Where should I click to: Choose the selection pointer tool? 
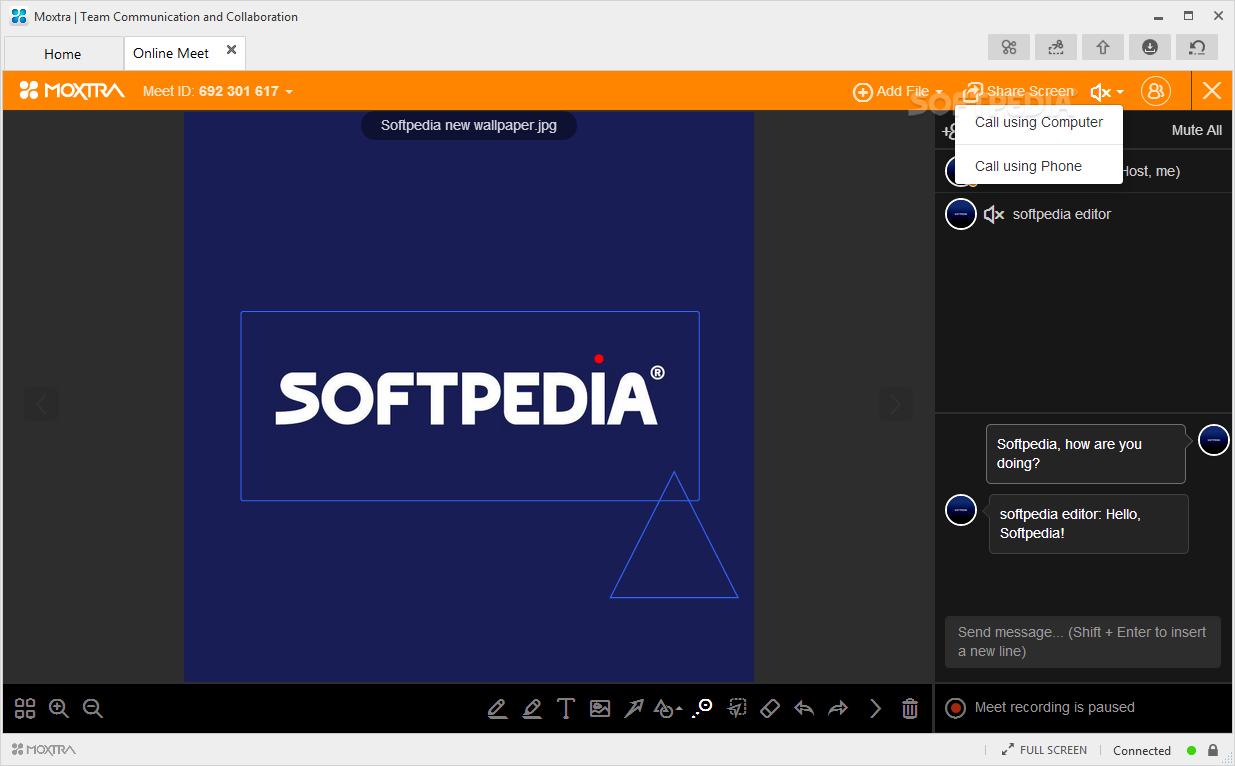(736, 708)
